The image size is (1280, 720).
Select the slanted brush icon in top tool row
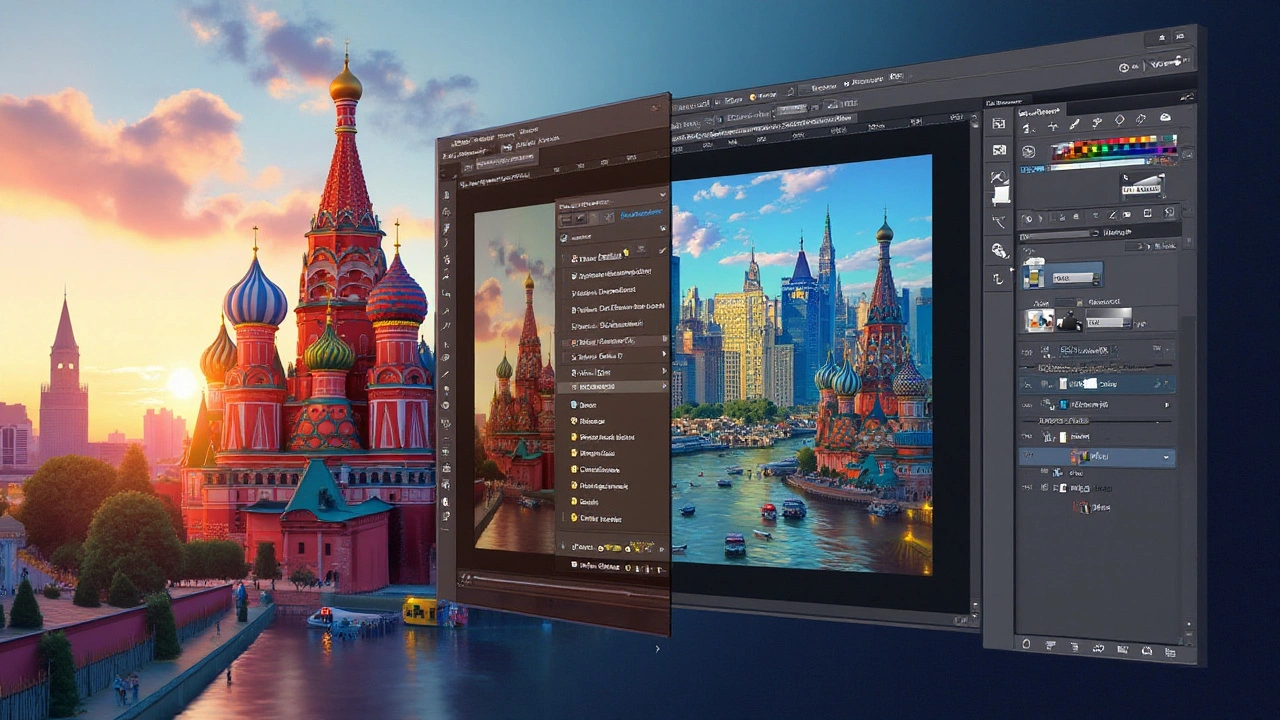[1074, 124]
